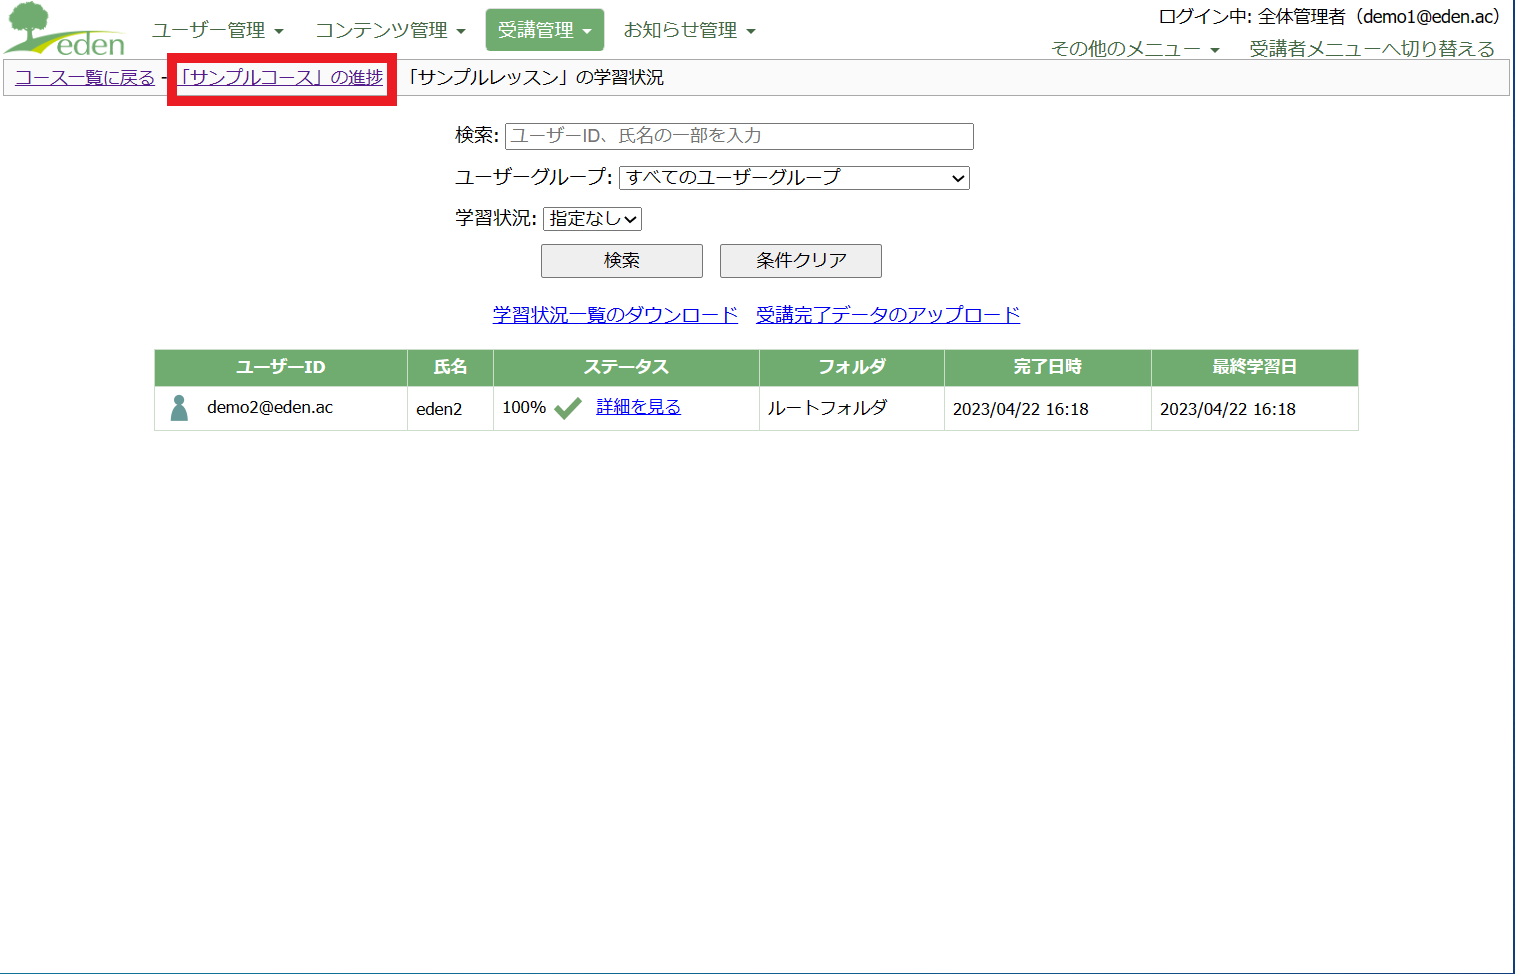Click the 完了日時 column header
Screen dimensions: 1515x974
pos(1048,367)
